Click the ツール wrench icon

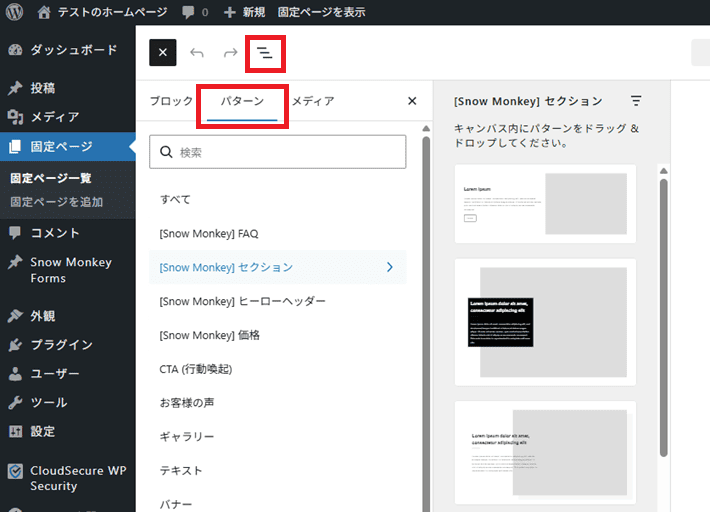15,402
